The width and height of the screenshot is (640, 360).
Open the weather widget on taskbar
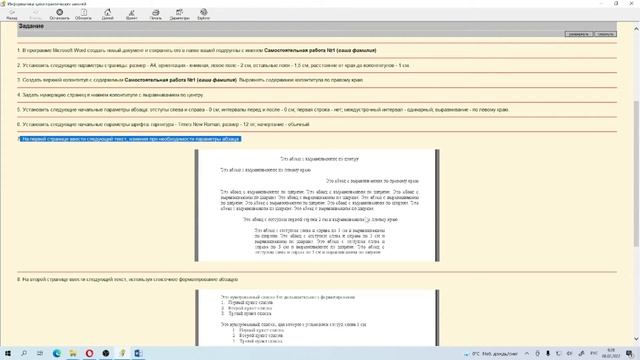pyautogui.click(x=491, y=354)
